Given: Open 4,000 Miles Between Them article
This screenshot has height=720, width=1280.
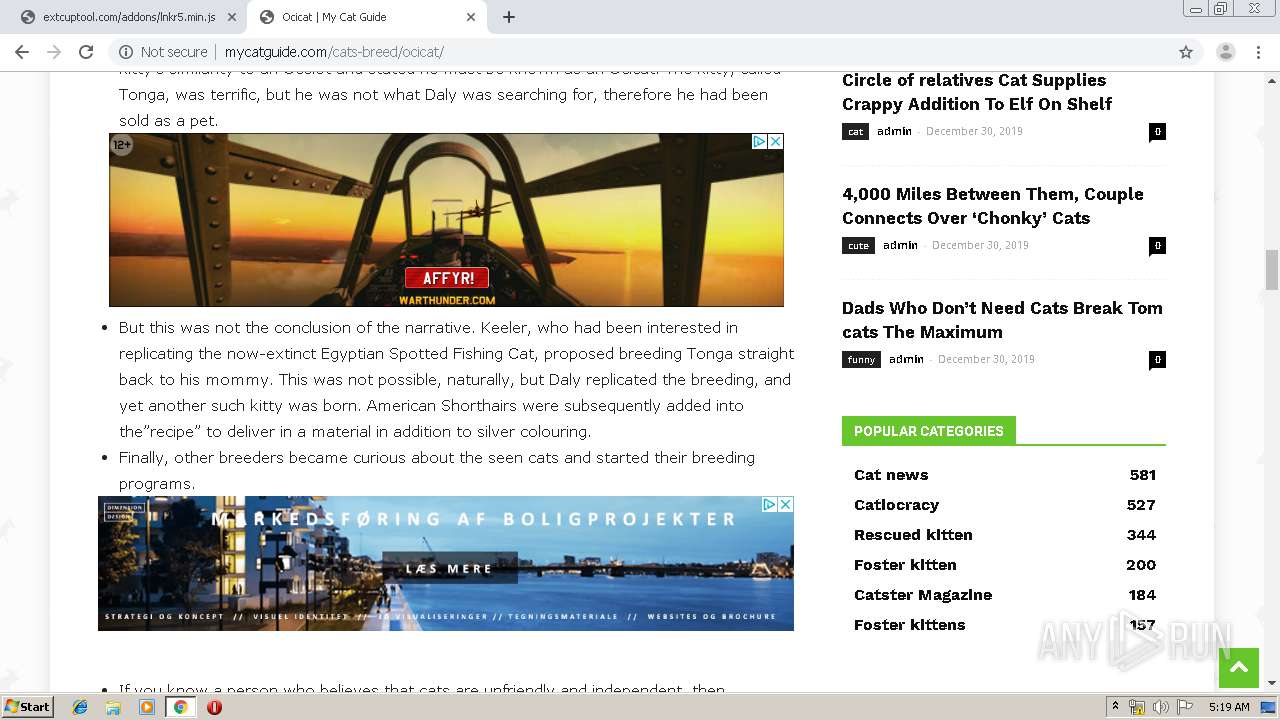Looking at the screenshot, I should pos(992,206).
